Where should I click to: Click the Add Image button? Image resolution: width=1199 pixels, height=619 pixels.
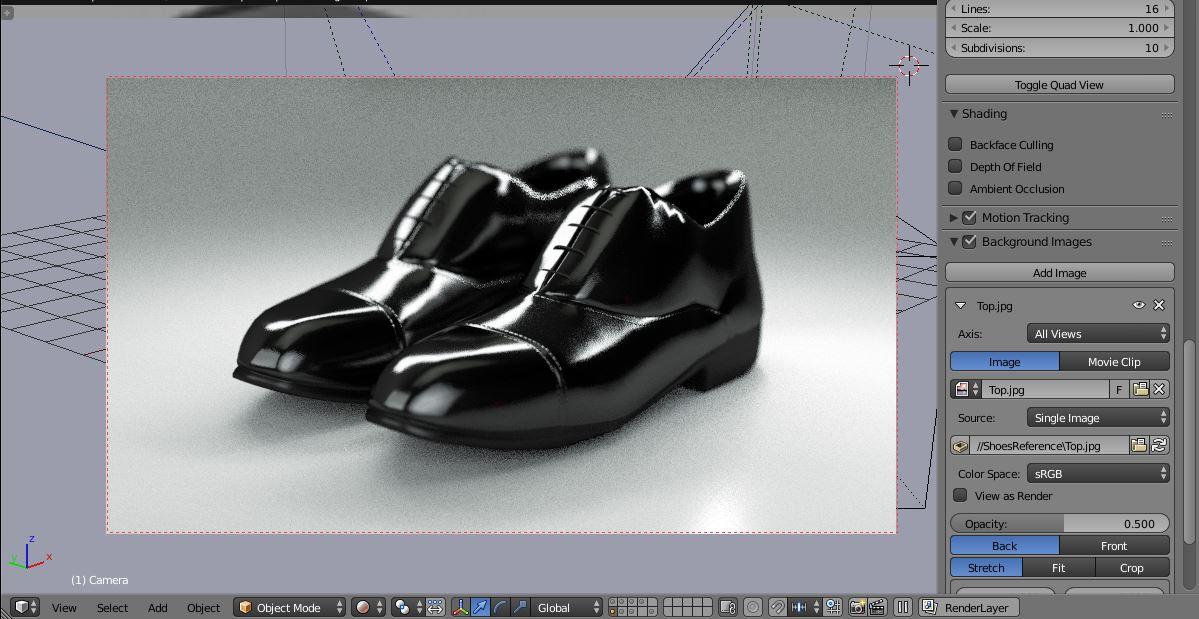(x=1059, y=273)
